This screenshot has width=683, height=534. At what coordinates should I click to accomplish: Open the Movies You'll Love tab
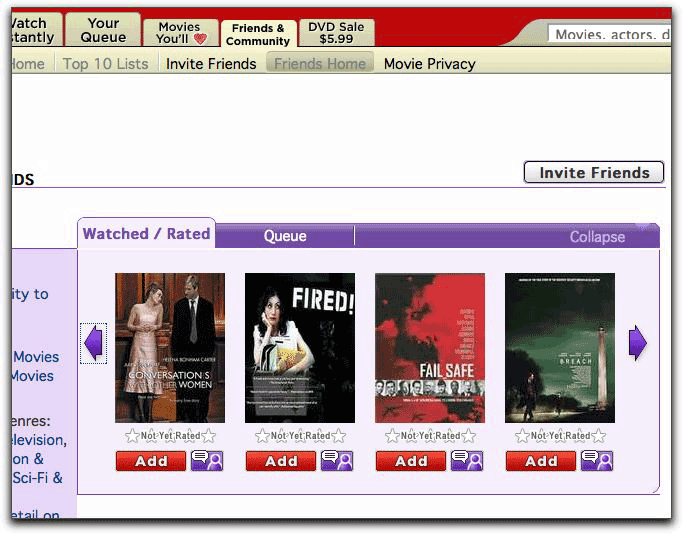pyautogui.click(x=181, y=33)
